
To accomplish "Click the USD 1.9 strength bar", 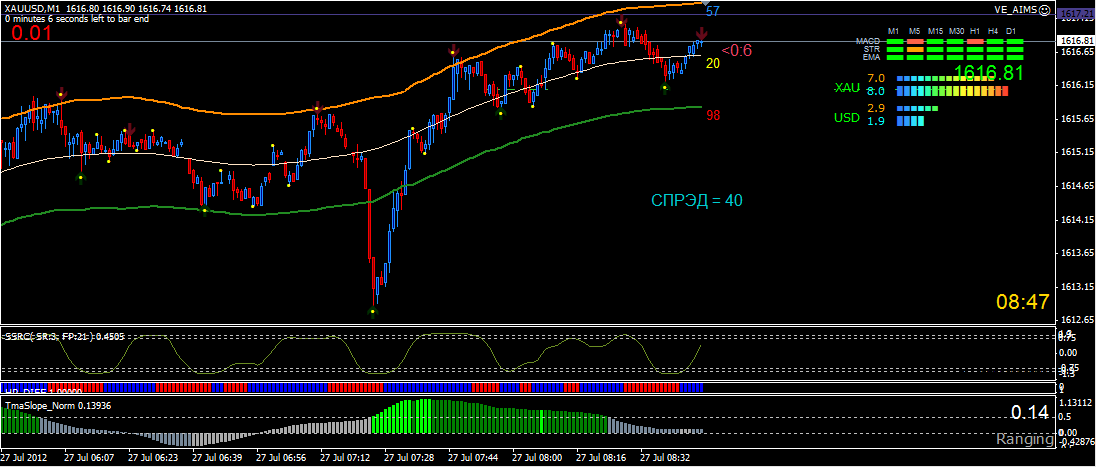I will point(910,122).
